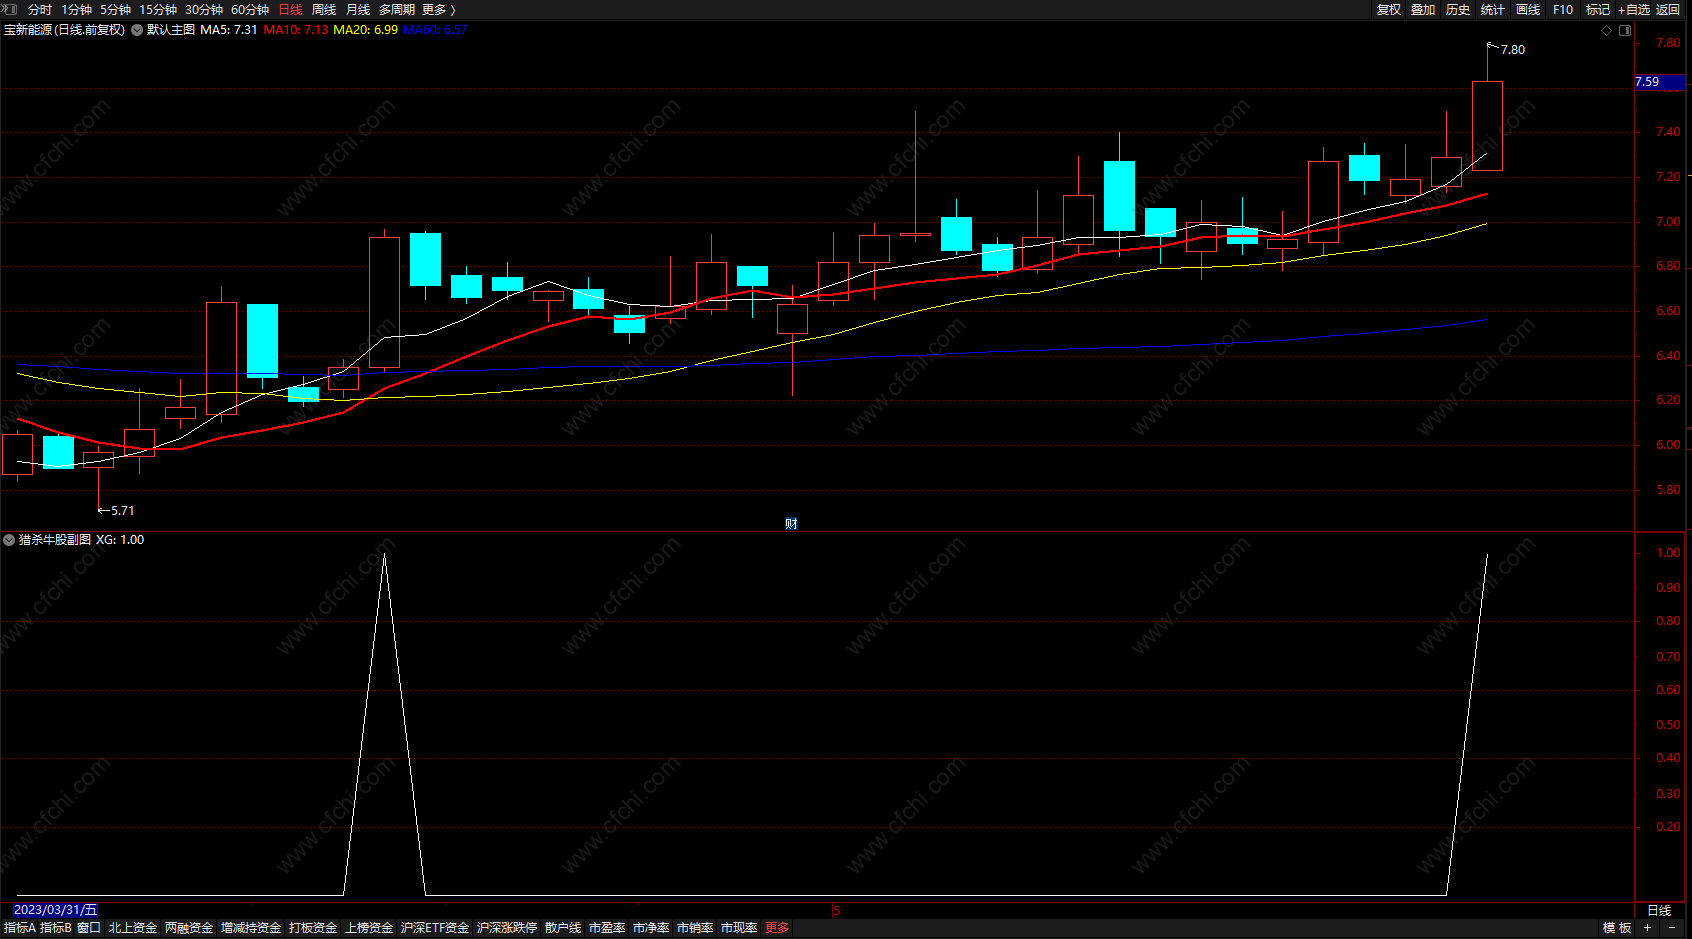Show the 增减持资金 indicator

coord(251,928)
